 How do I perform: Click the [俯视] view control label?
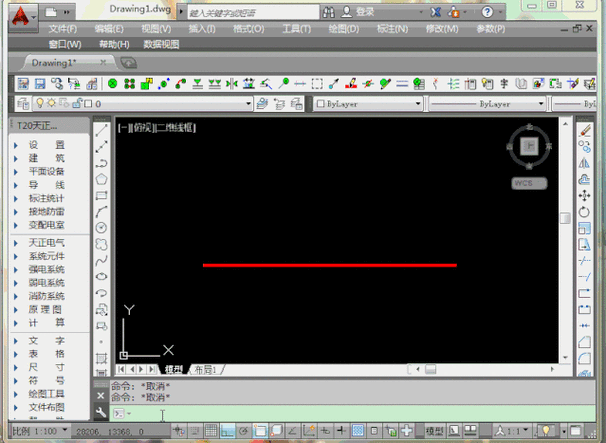pyautogui.click(x=141, y=128)
